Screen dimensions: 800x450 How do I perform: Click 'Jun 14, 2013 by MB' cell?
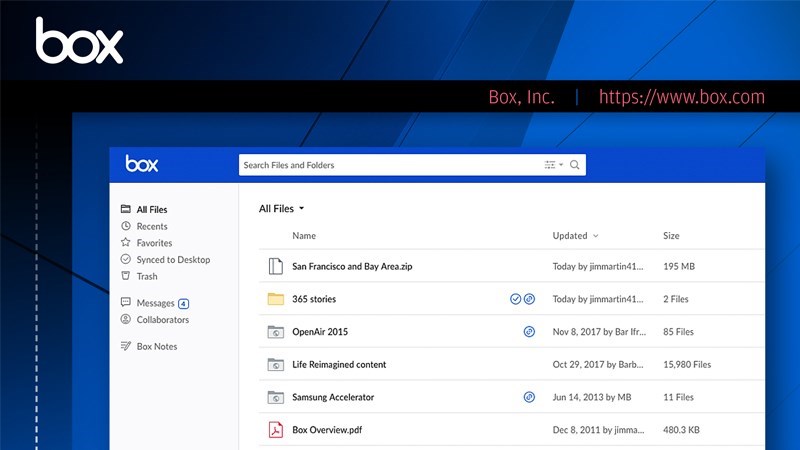pyautogui.click(x=592, y=397)
